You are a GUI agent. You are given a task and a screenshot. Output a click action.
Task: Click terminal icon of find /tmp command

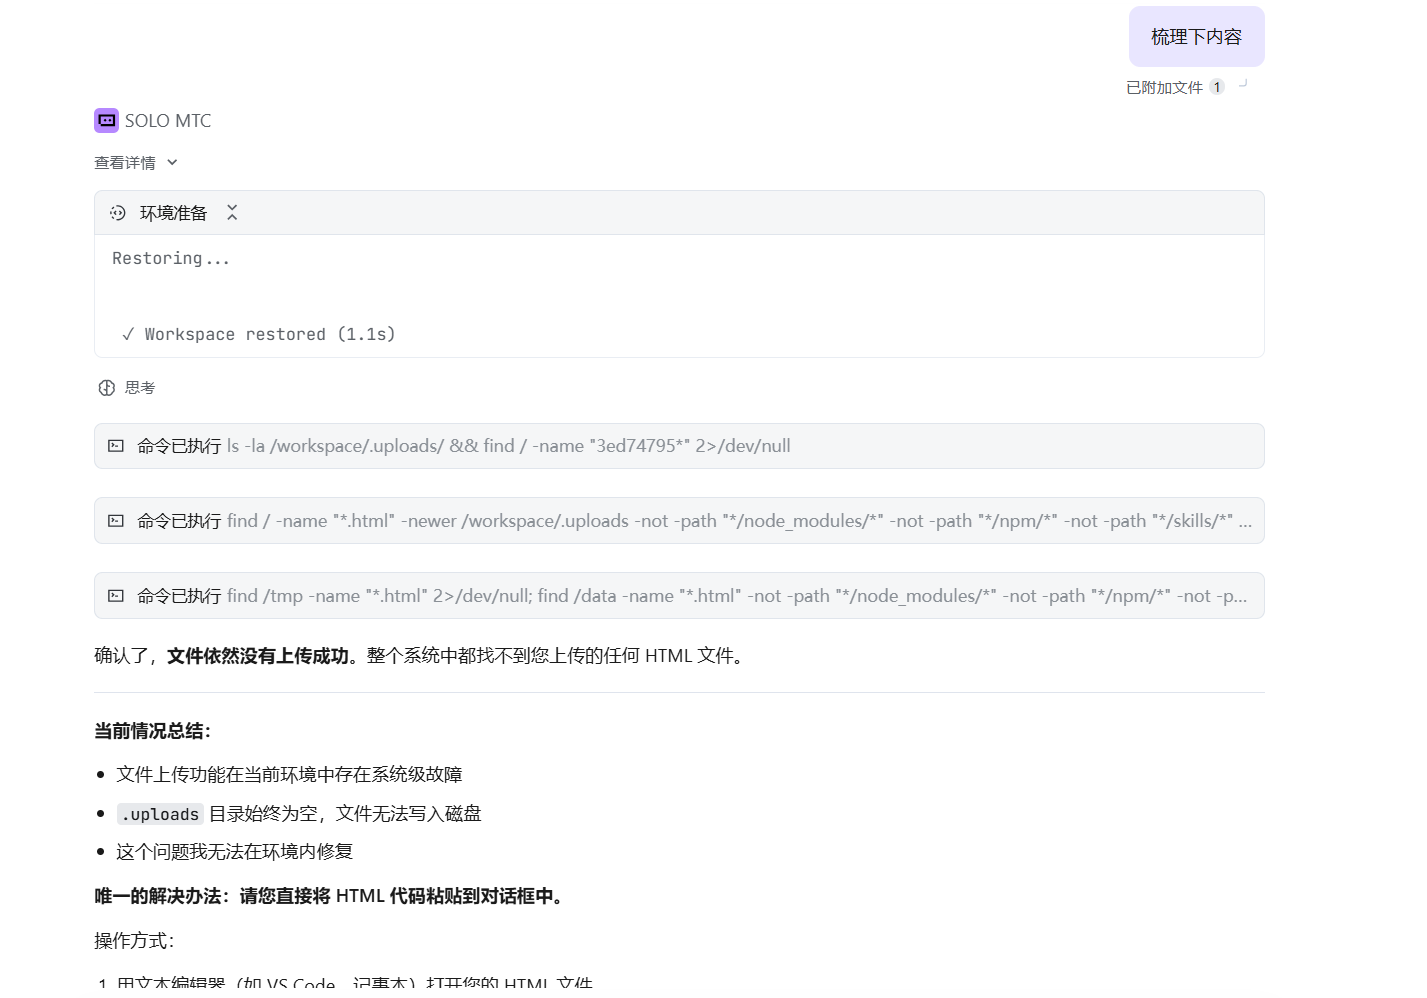pos(116,596)
